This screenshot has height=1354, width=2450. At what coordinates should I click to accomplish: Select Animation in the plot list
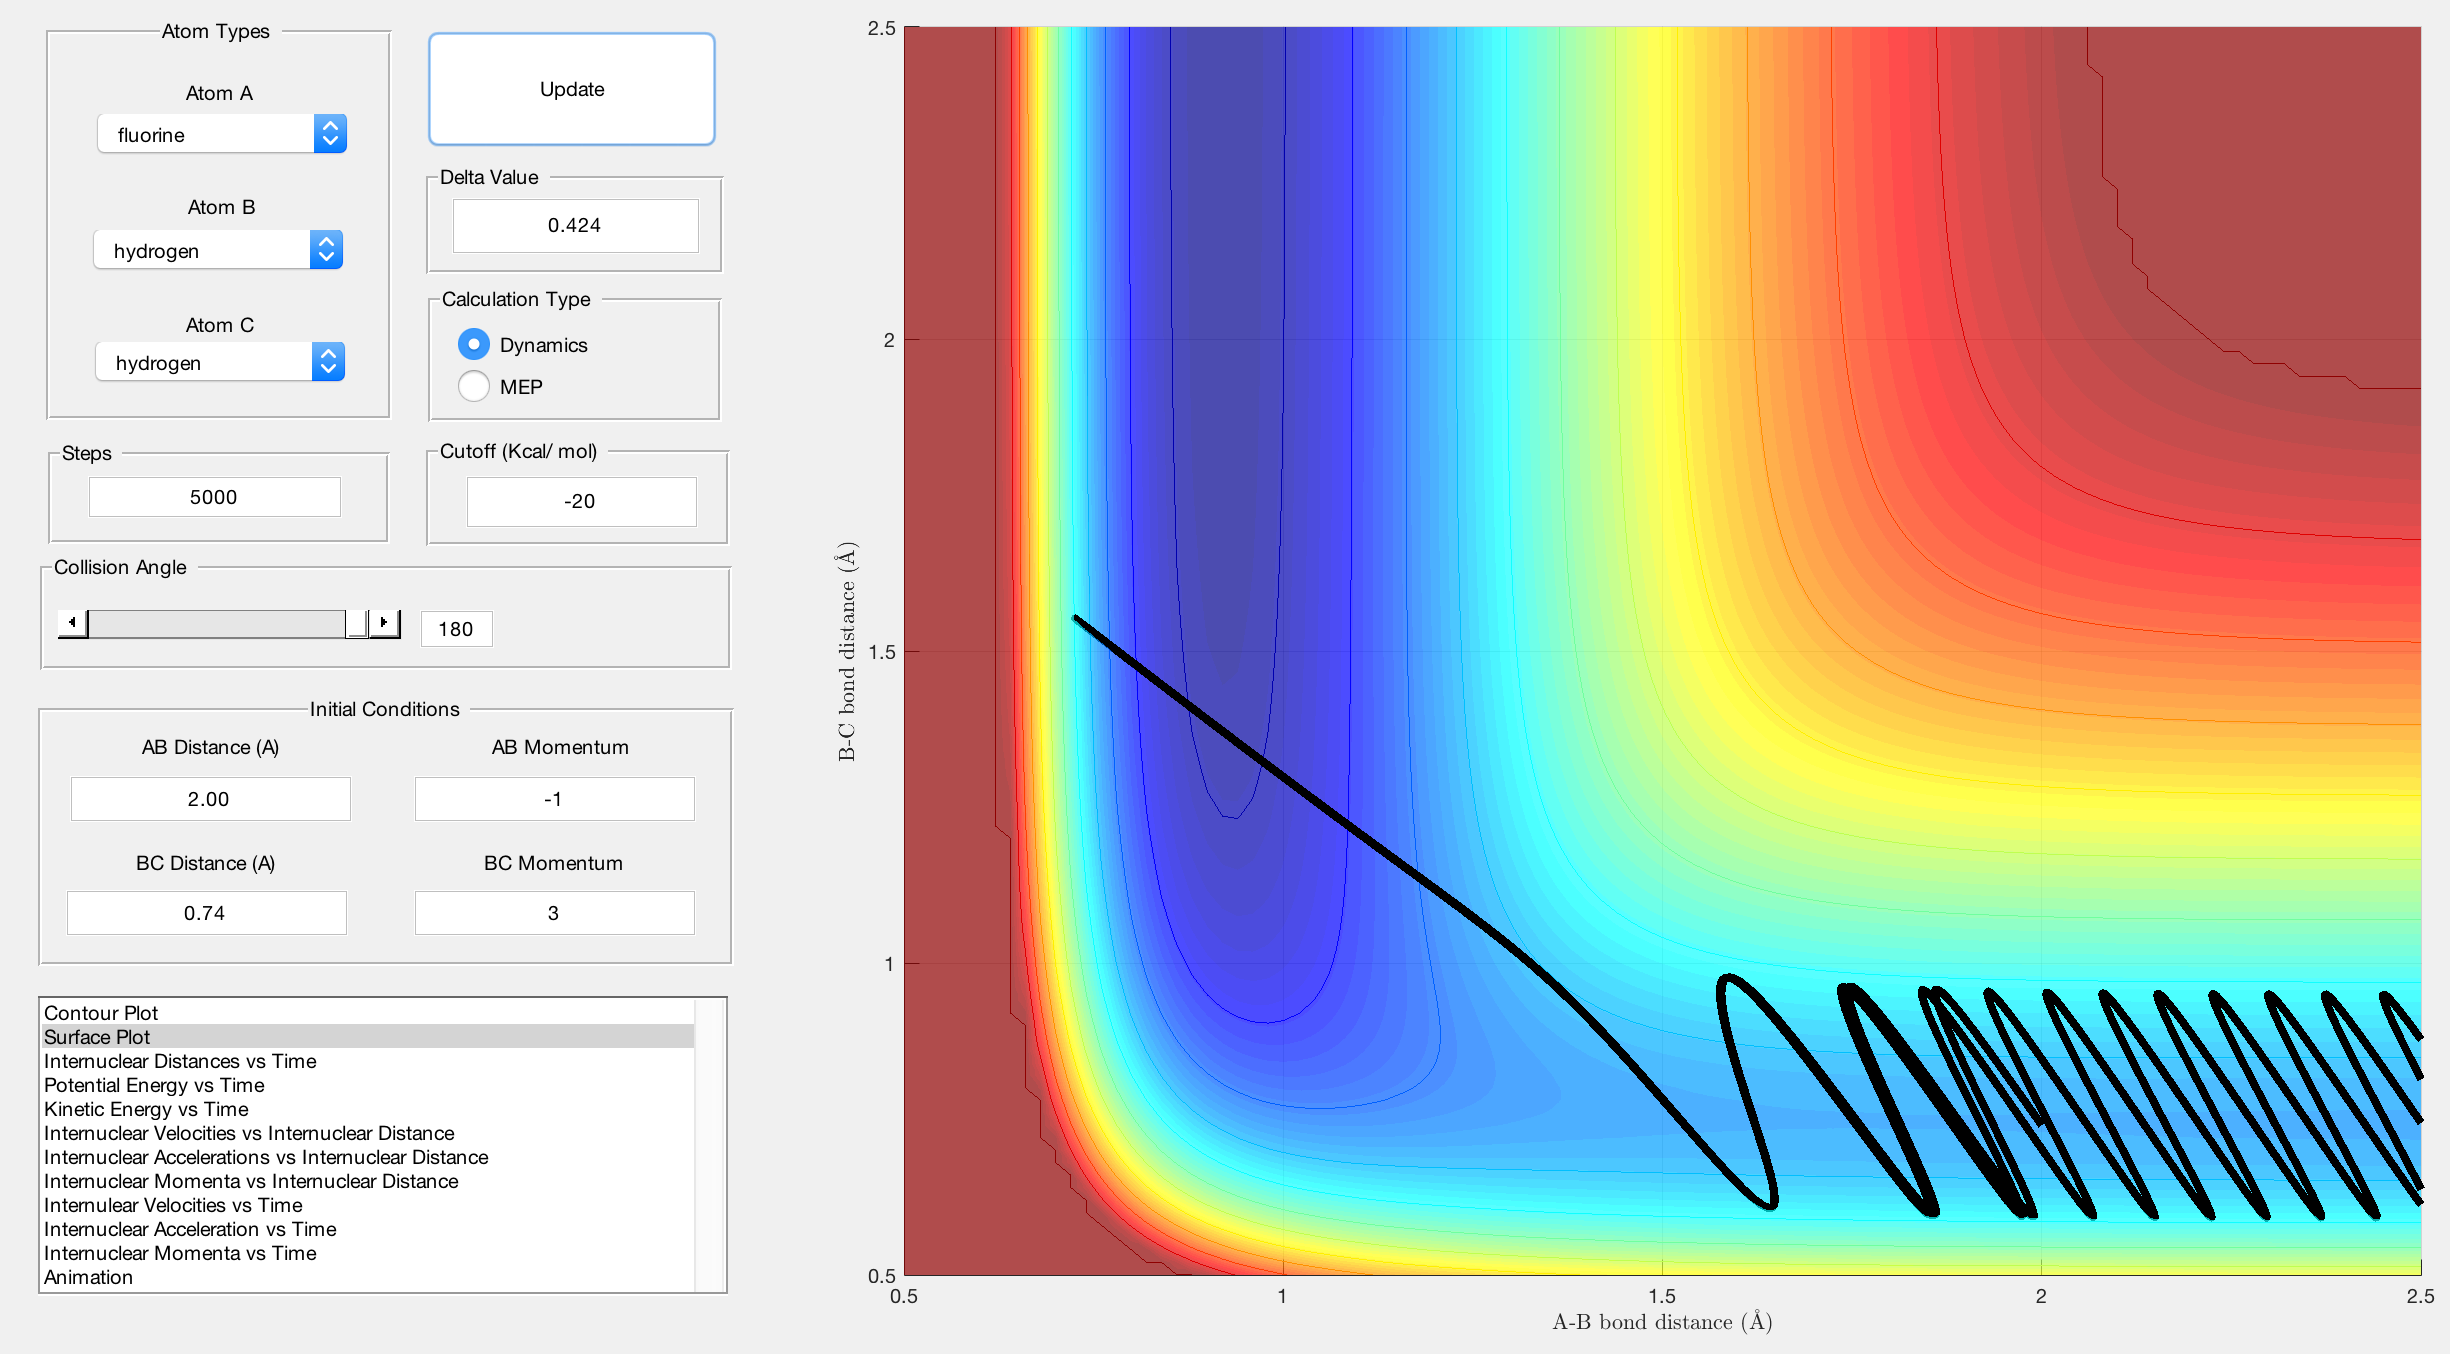tap(88, 1277)
